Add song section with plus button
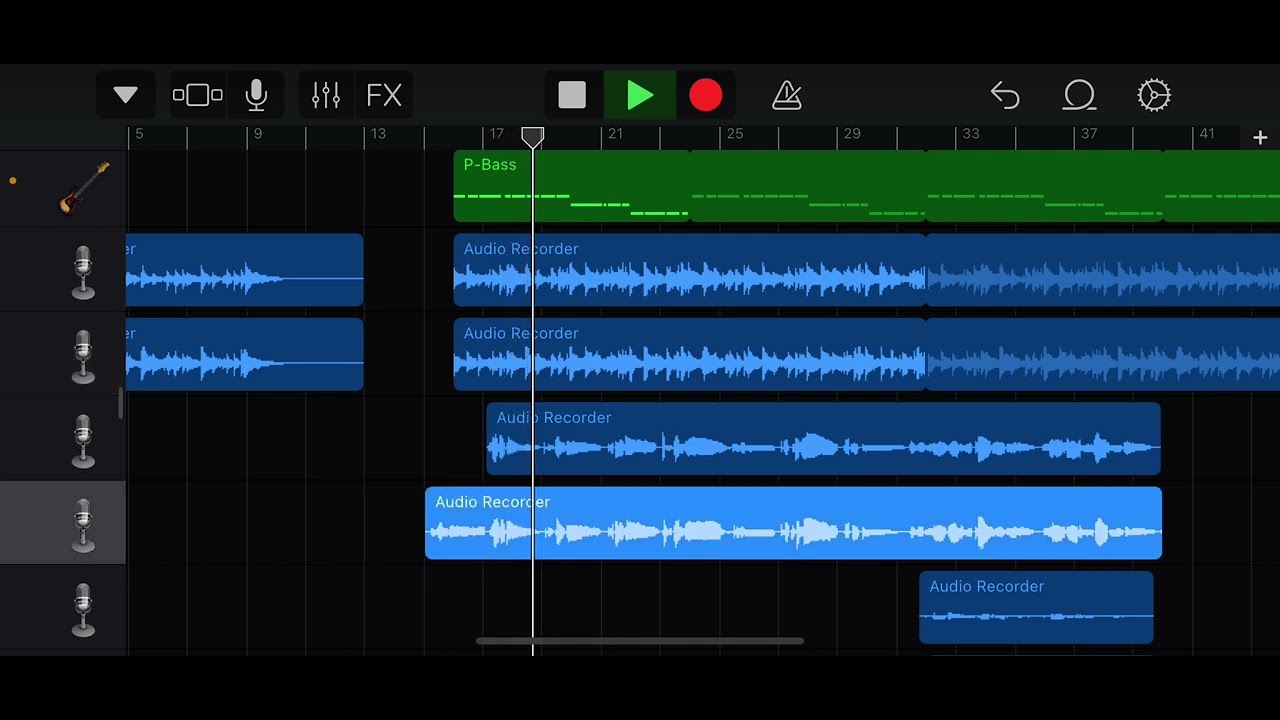 [1260, 138]
